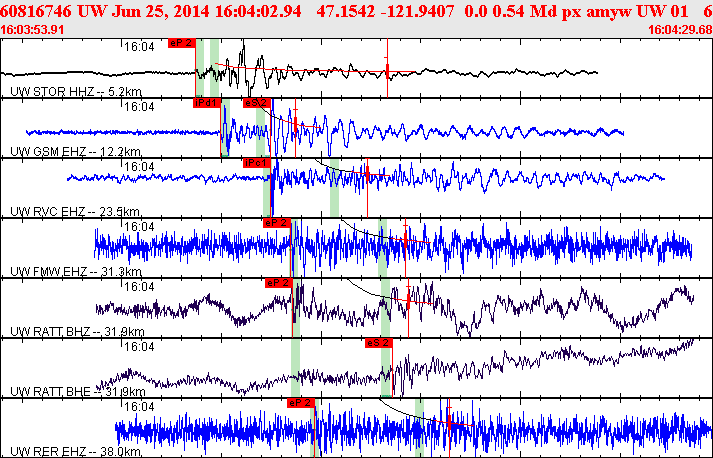This screenshot has width=713, height=458.
Task: Click the red coda end marker on RVC EHZ trace
Action: [x=367, y=175]
